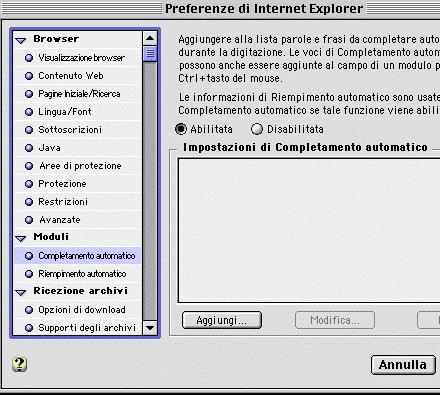Click the Aggiungi... button

click(222, 320)
